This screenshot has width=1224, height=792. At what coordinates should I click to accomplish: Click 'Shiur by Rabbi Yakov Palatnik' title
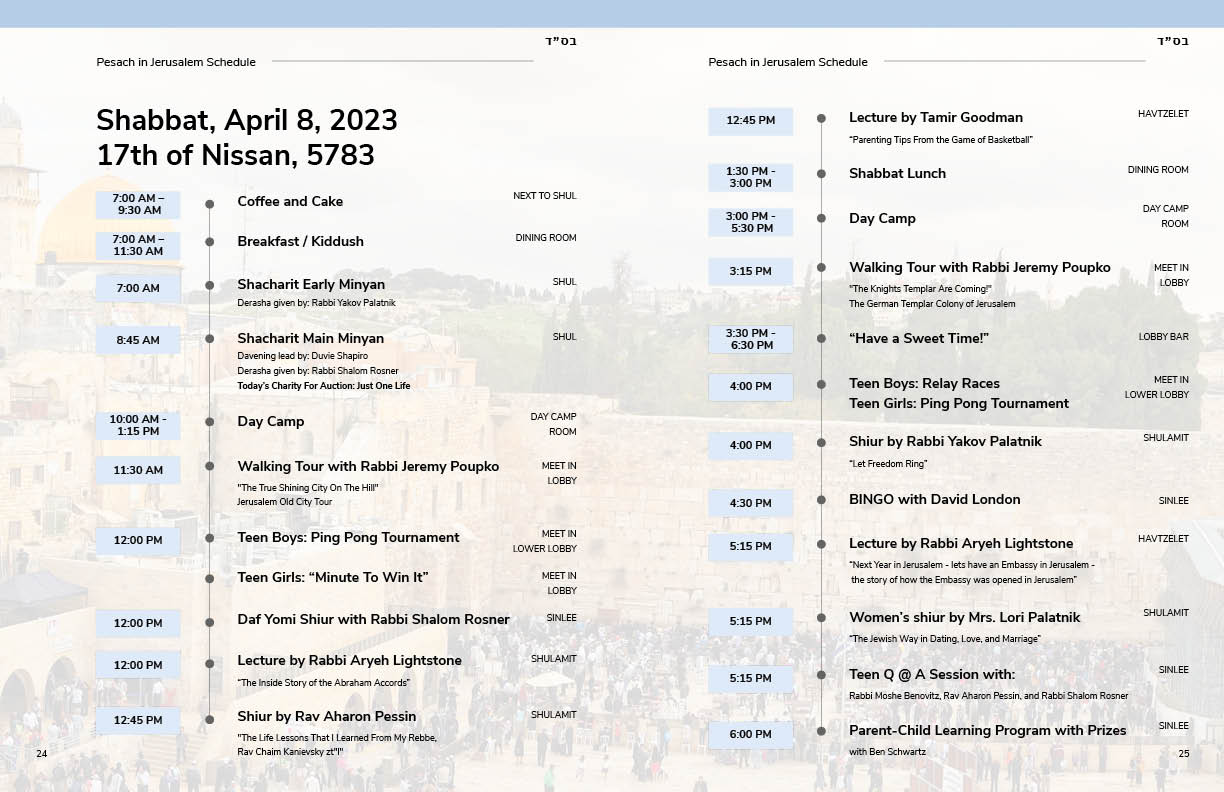(945, 442)
